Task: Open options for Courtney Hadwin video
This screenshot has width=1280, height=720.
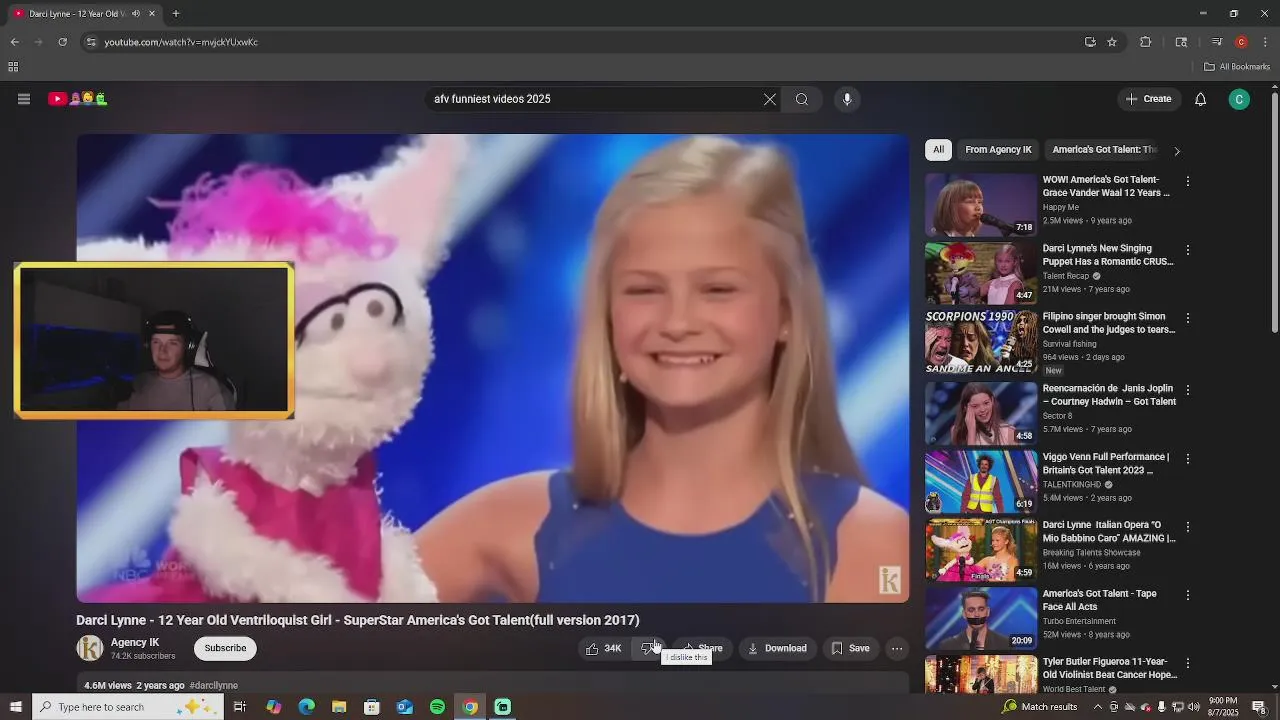Action: [1188, 390]
